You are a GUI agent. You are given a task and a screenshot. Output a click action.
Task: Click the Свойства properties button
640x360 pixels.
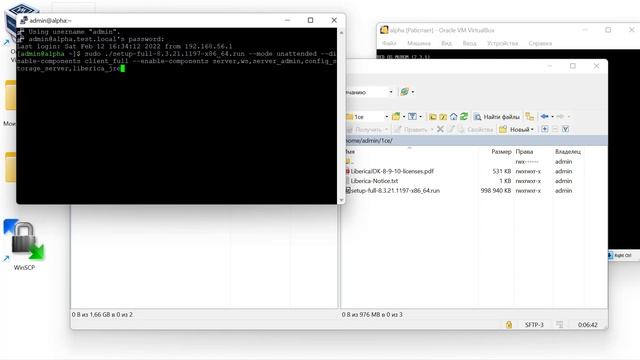(476, 129)
